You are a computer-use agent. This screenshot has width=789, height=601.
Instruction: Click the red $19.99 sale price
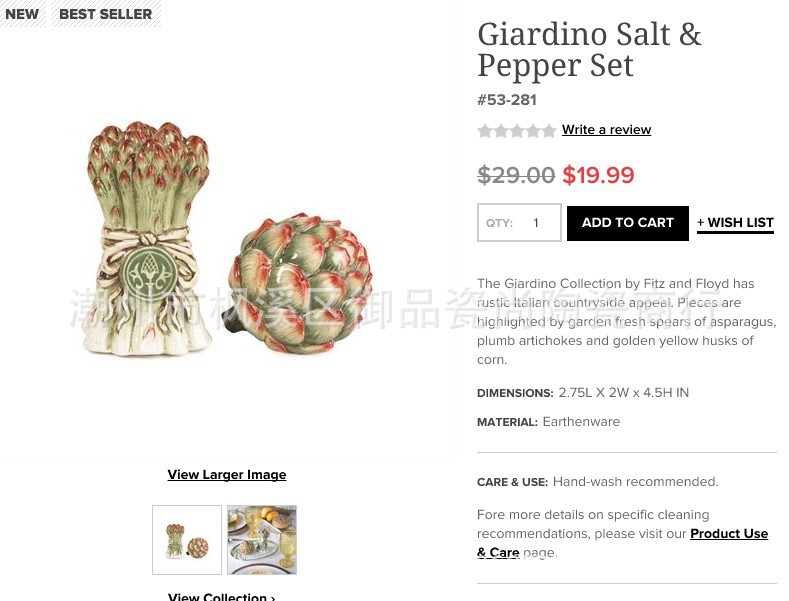tap(598, 176)
